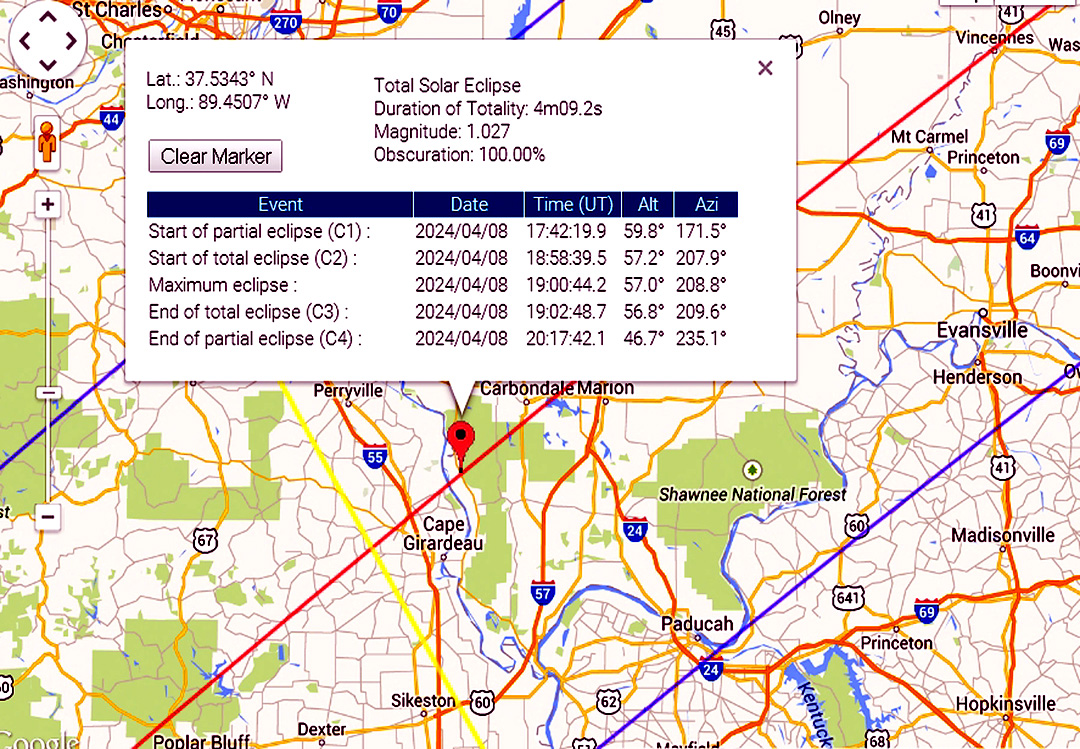Click the Evansville city label
This screenshot has height=749, width=1080.
(981, 330)
